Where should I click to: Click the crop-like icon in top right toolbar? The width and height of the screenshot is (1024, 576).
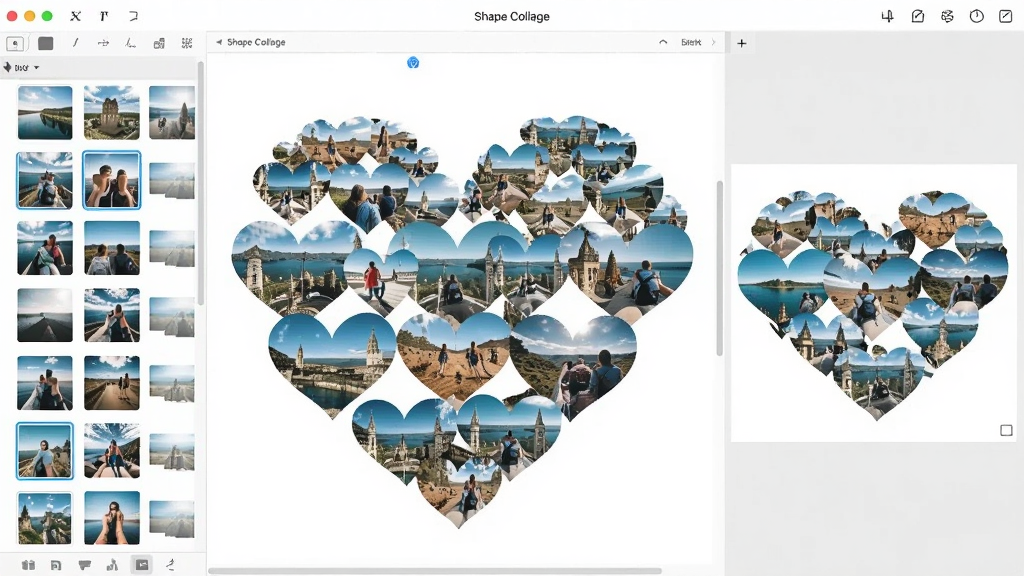[888, 16]
